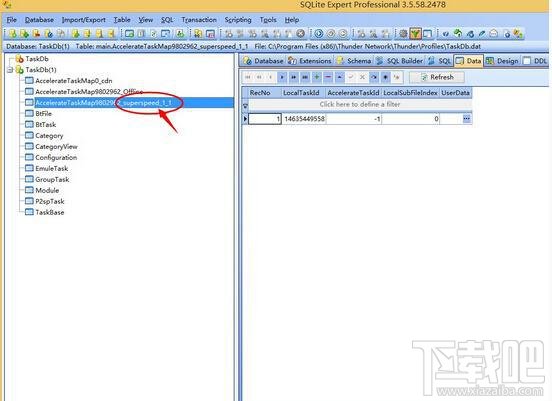The height and width of the screenshot is (401, 552).
Task: Switch to the Design tab
Action: click(x=502, y=61)
